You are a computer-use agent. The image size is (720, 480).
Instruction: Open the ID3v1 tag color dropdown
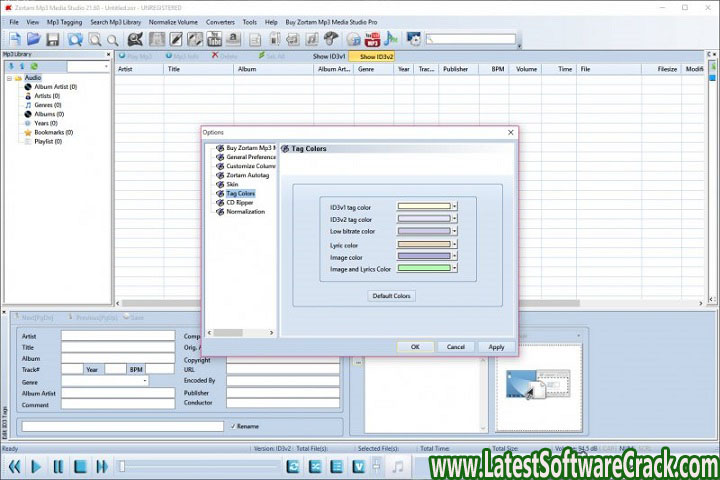(x=454, y=207)
